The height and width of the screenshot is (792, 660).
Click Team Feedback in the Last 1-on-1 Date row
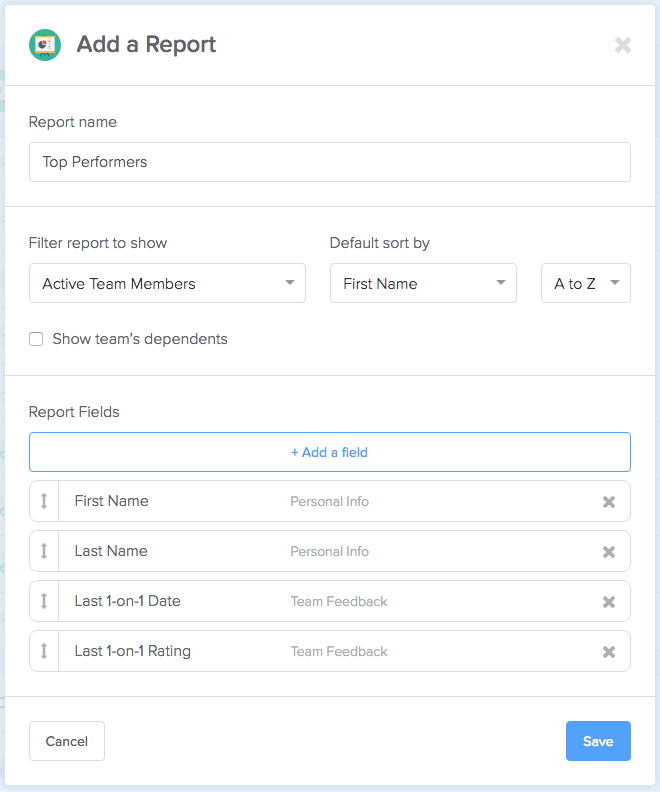pos(339,602)
